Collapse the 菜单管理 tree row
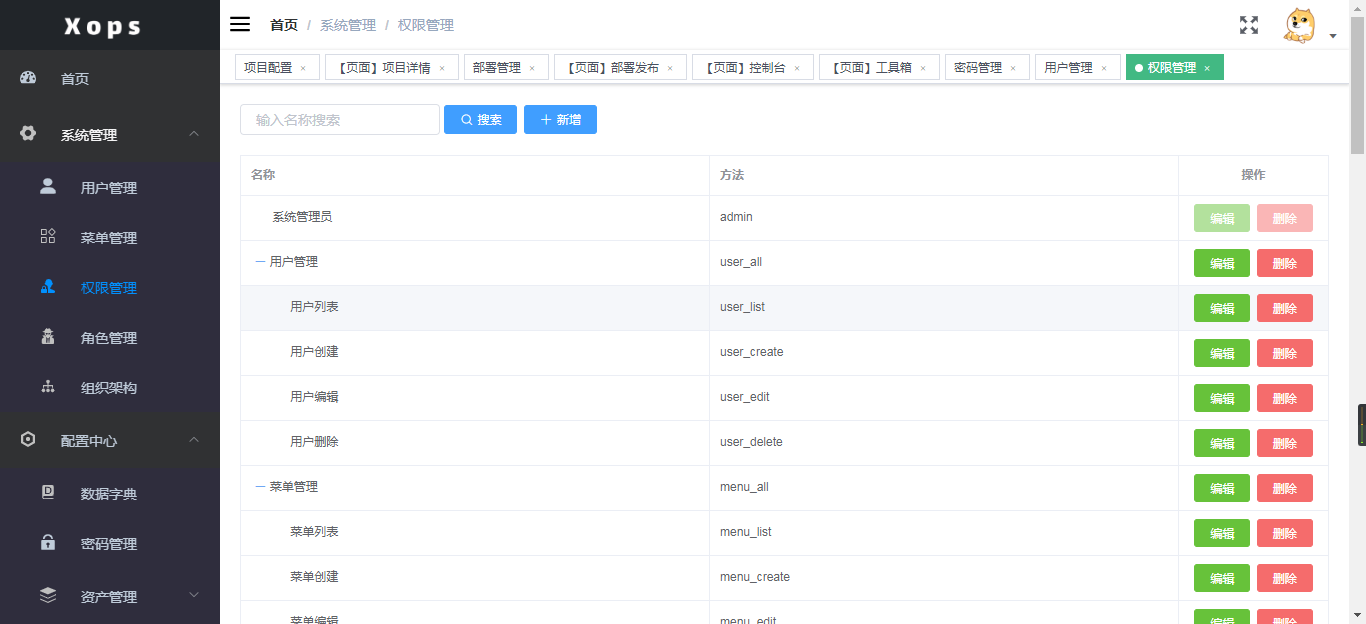 [x=260, y=487]
